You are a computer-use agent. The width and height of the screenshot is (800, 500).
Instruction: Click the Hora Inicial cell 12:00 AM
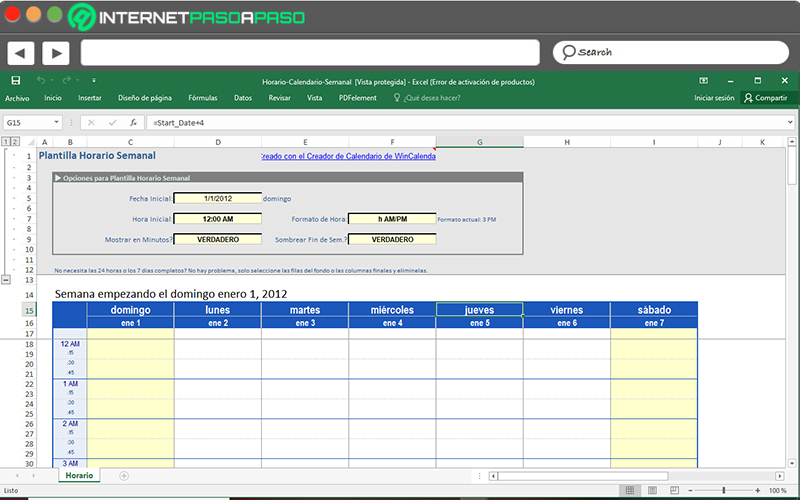218,219
